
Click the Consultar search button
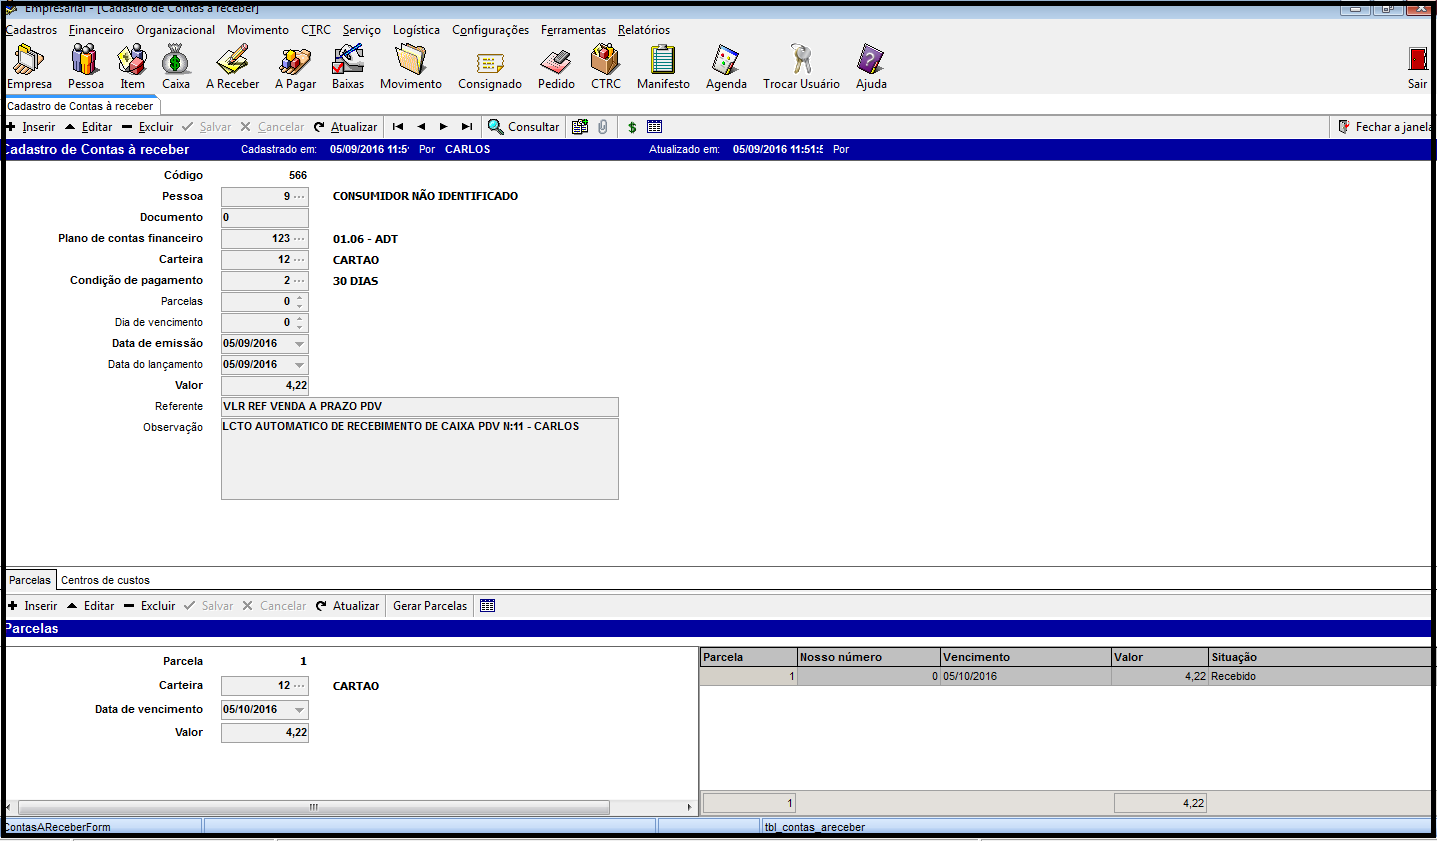coord(523,127)
